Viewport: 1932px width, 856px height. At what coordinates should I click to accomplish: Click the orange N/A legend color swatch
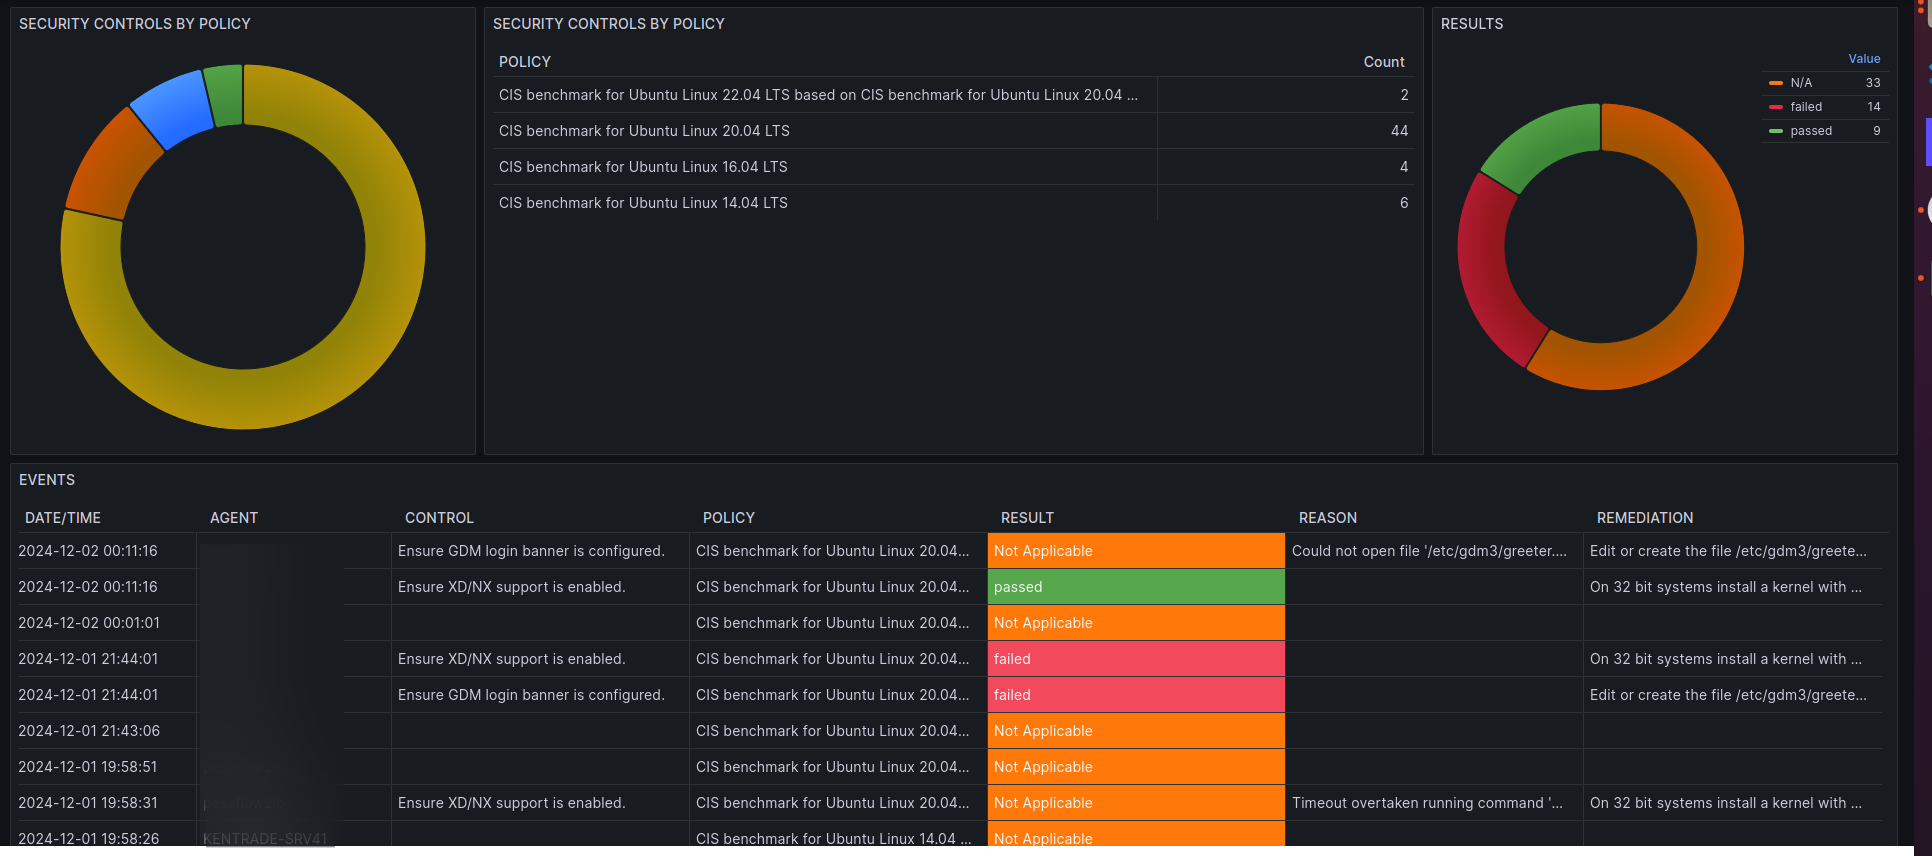tap(1776, 83)
